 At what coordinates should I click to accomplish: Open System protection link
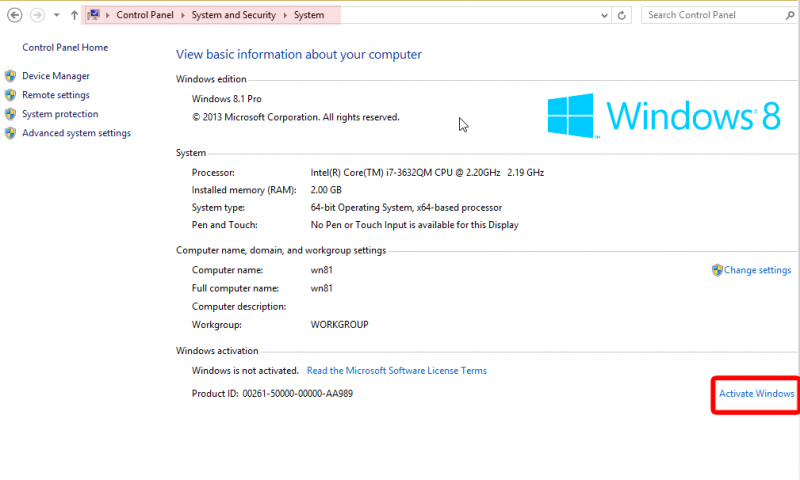pyautogui.click(x=60, y=114)
